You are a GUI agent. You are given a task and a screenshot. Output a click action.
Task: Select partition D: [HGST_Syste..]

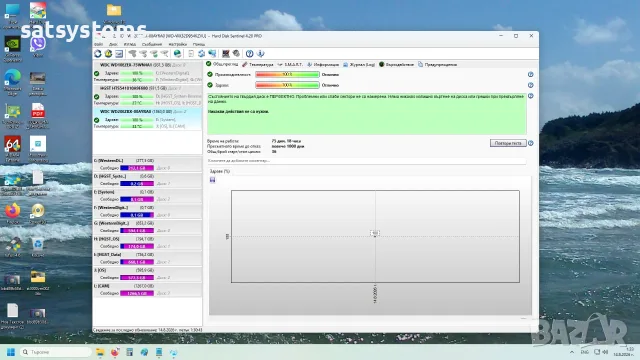[x=147, y=180]
